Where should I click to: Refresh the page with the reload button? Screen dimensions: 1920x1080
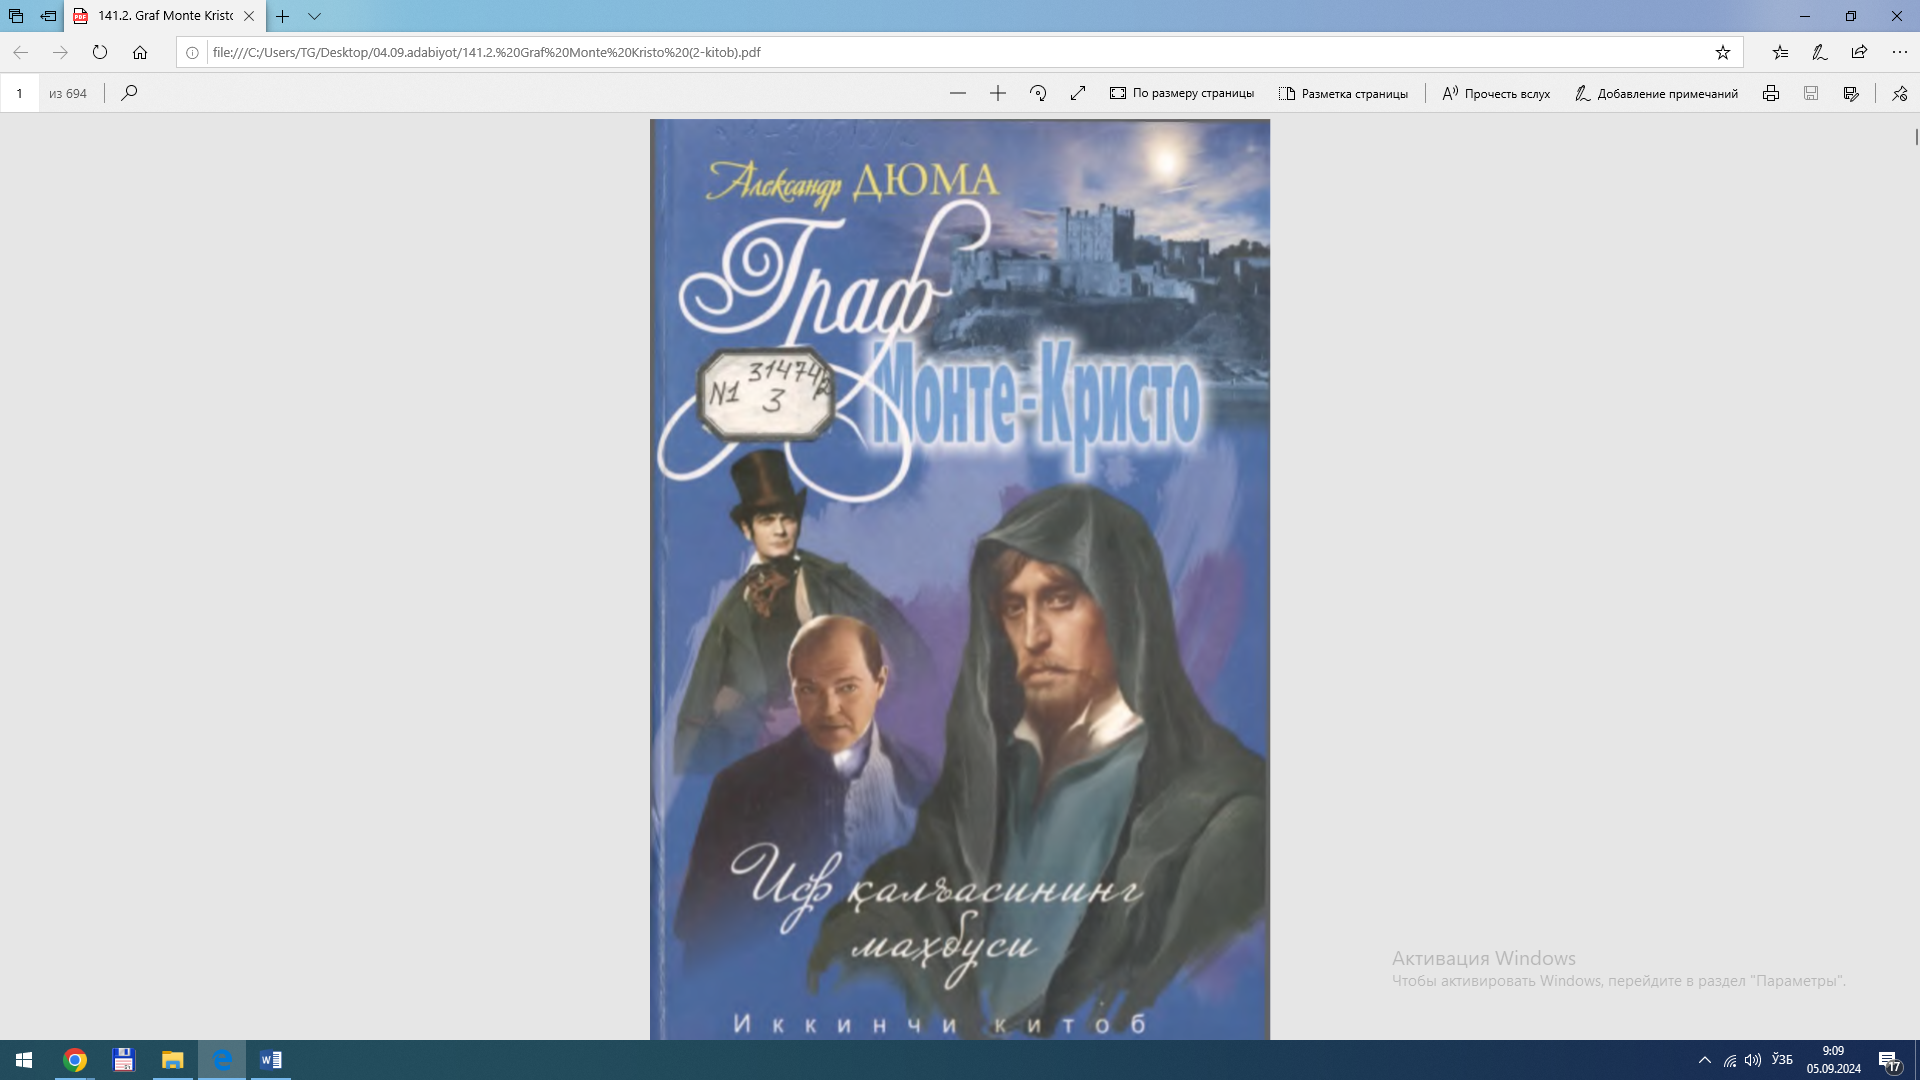100,52
